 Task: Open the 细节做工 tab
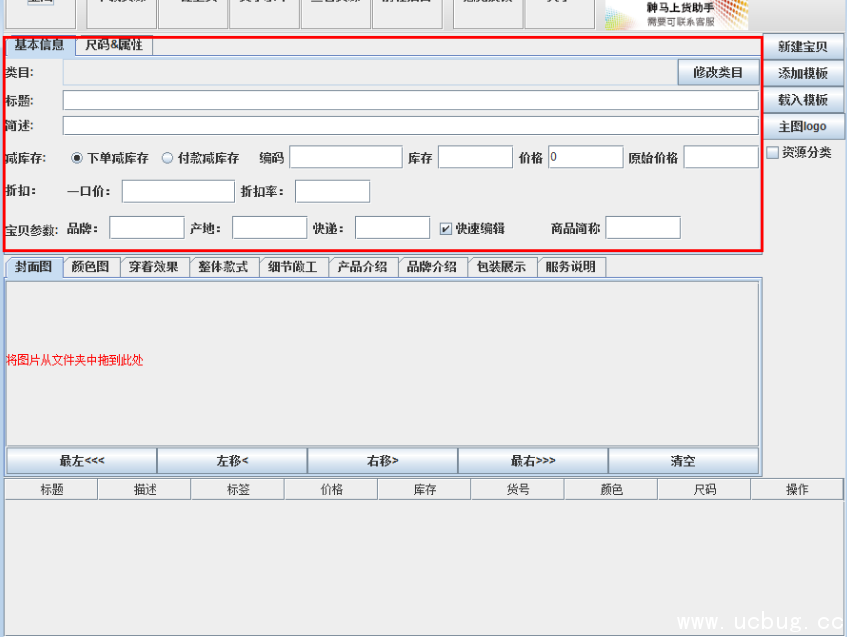[x=292, y=267]
